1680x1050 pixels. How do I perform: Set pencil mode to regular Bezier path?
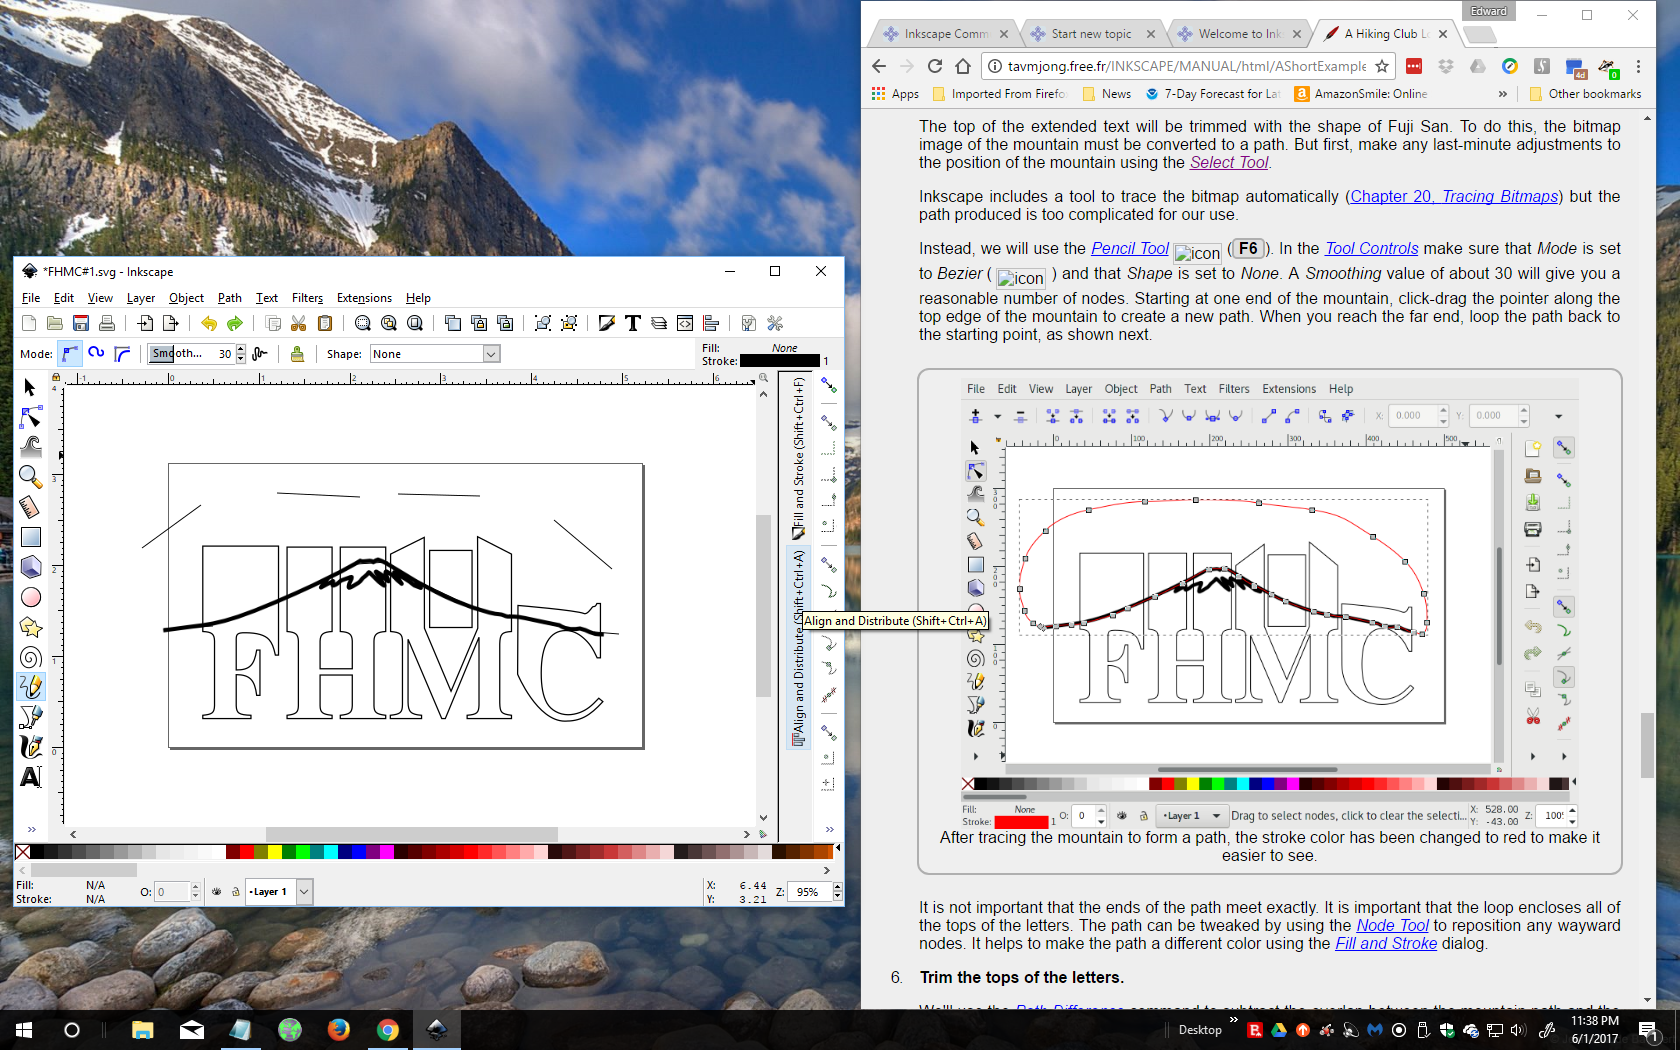click(70, 354)
